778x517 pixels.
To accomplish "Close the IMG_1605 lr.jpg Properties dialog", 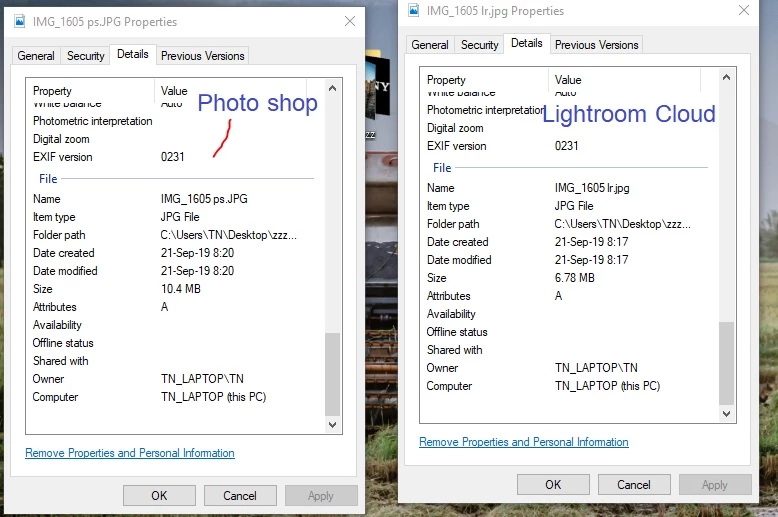I will pos(744,10).
